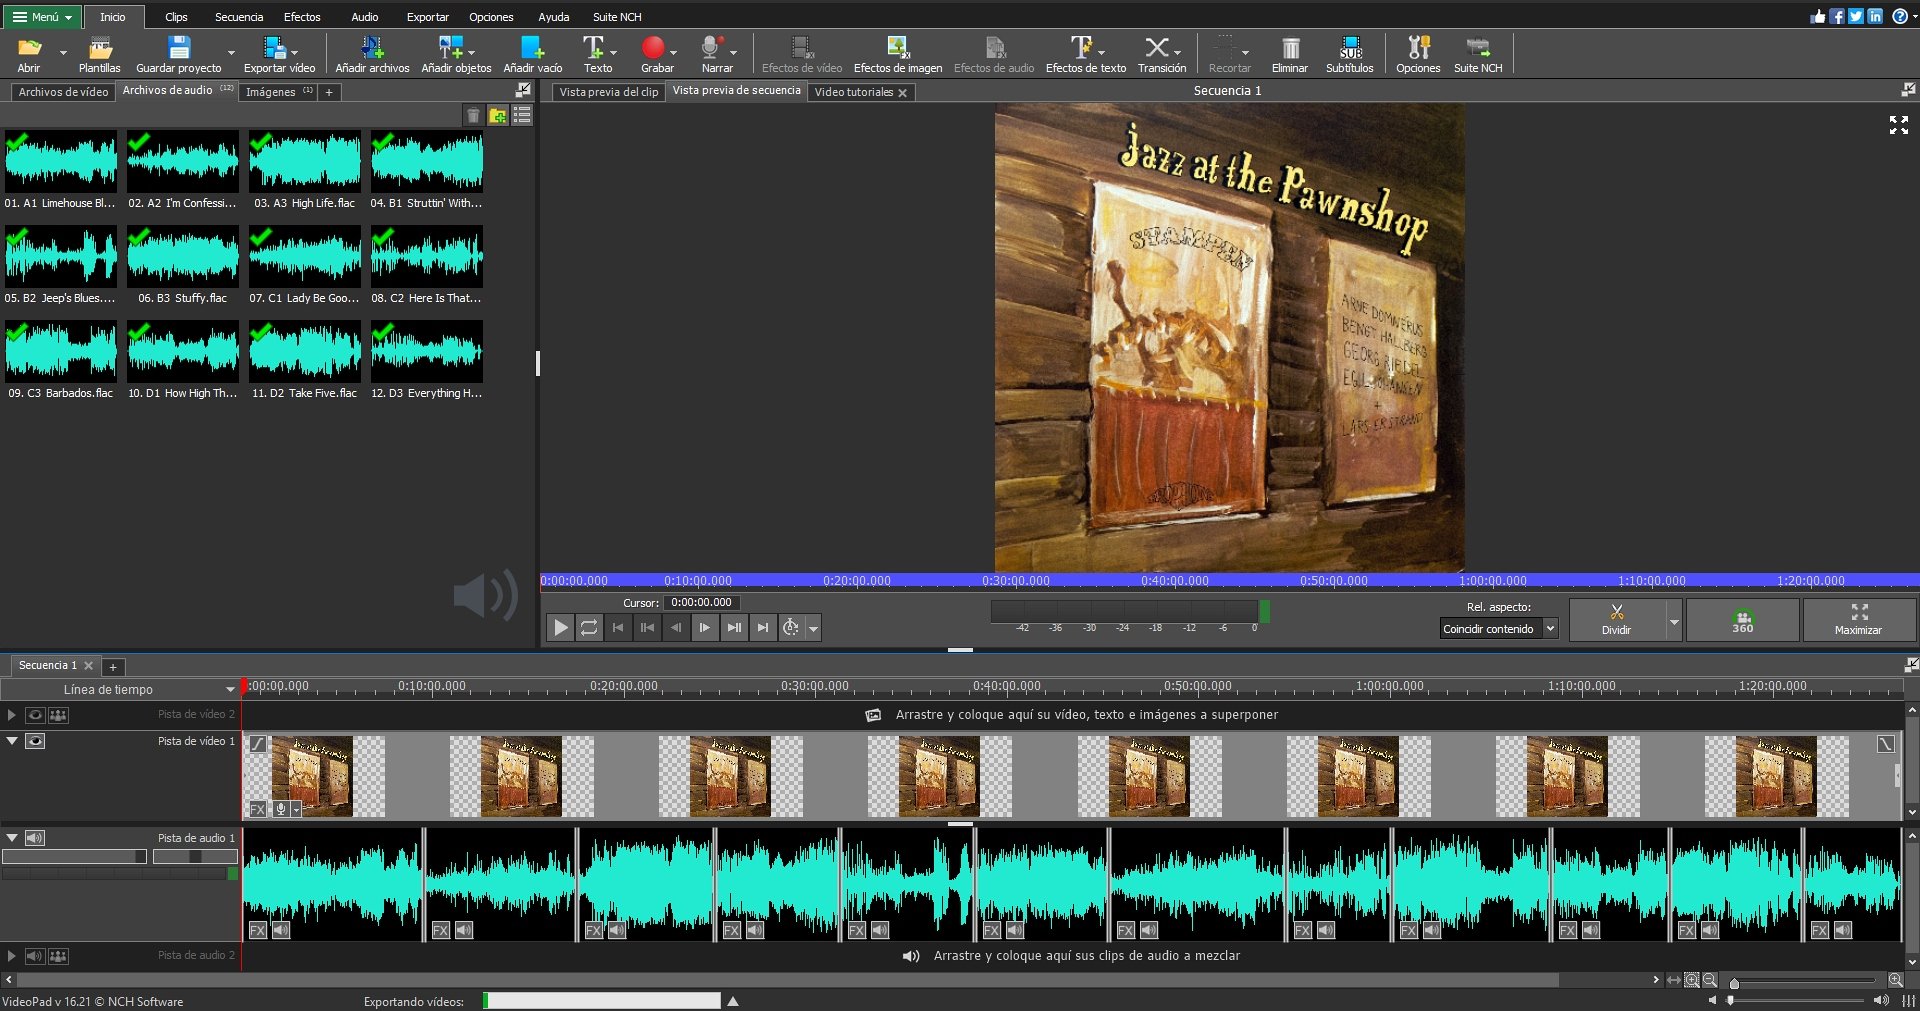Click the timeline zoom-to-fit icon

1673,980
